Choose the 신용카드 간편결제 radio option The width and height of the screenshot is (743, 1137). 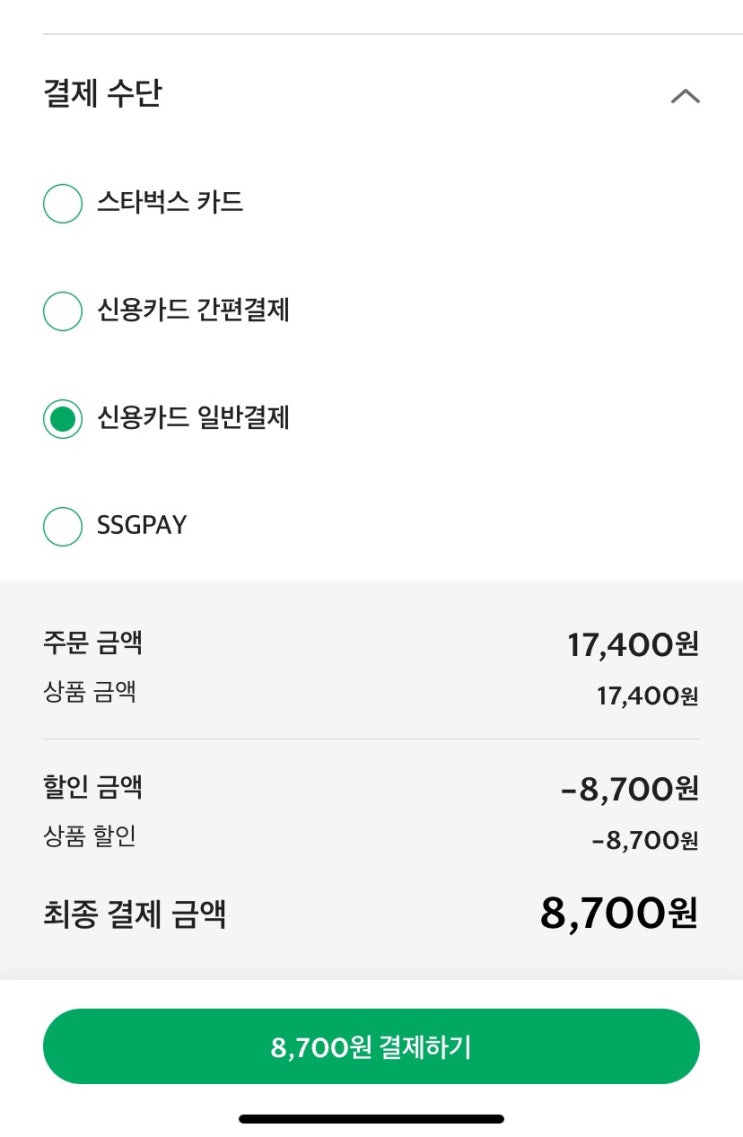62,311
